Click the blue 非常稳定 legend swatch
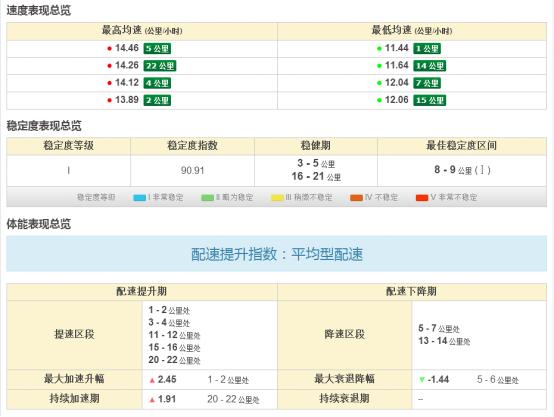This screenshot has width=554, height=417. pos(139,198)
